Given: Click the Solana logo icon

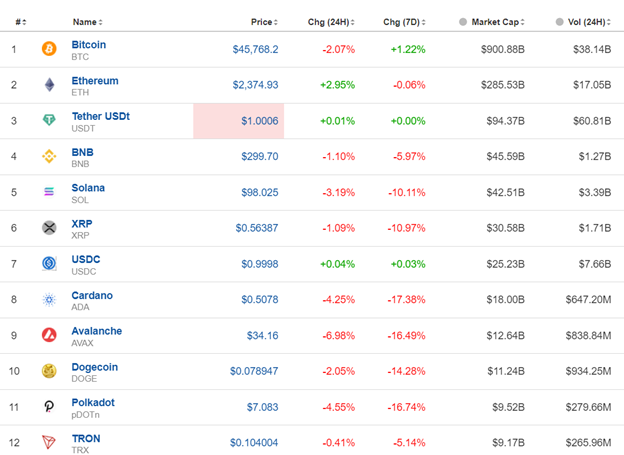Looking at the screenshot, I should click(x=49, y=192).
